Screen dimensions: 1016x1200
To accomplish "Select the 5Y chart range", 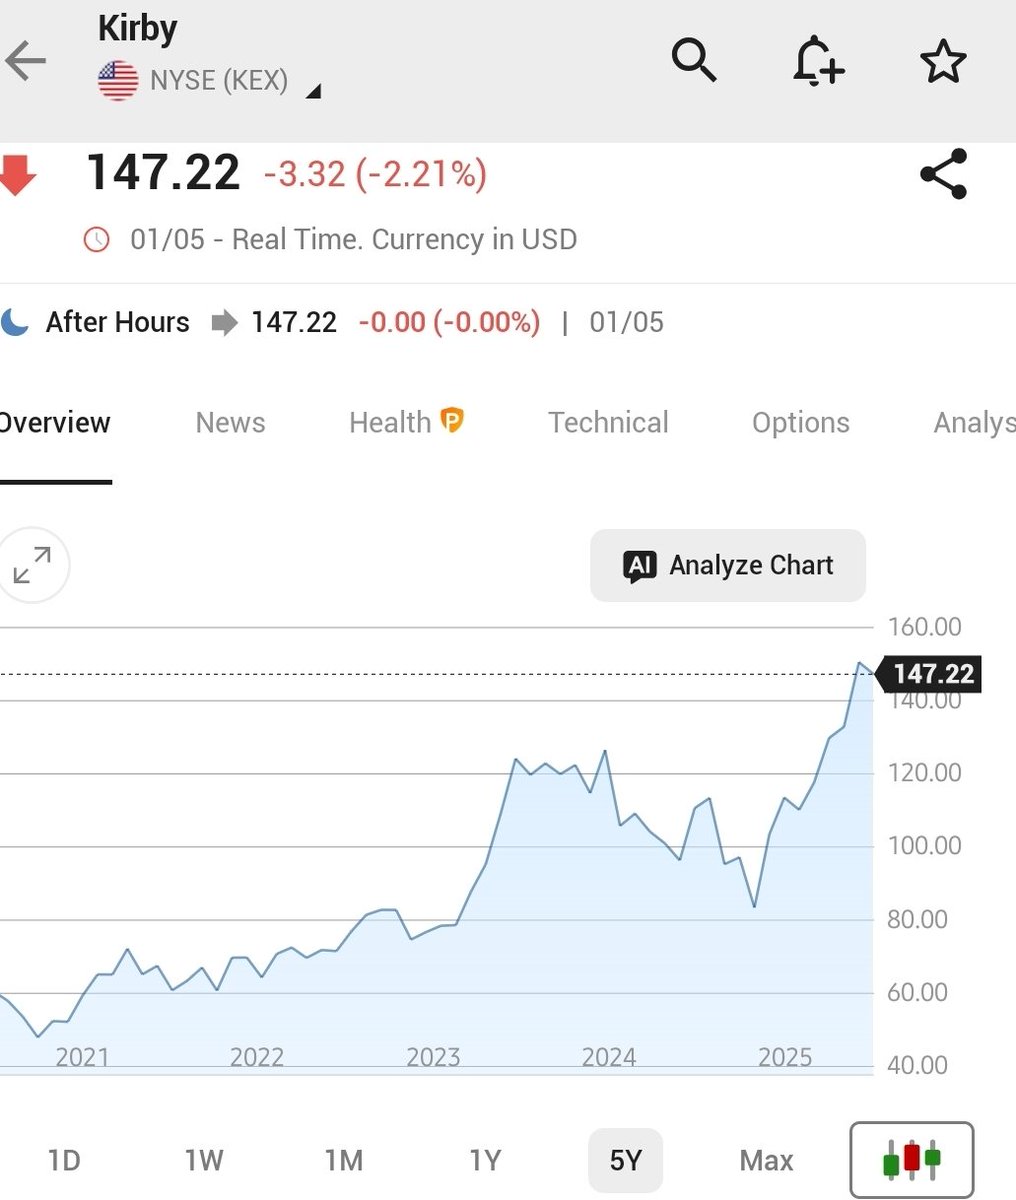I will pos(625,1160).
